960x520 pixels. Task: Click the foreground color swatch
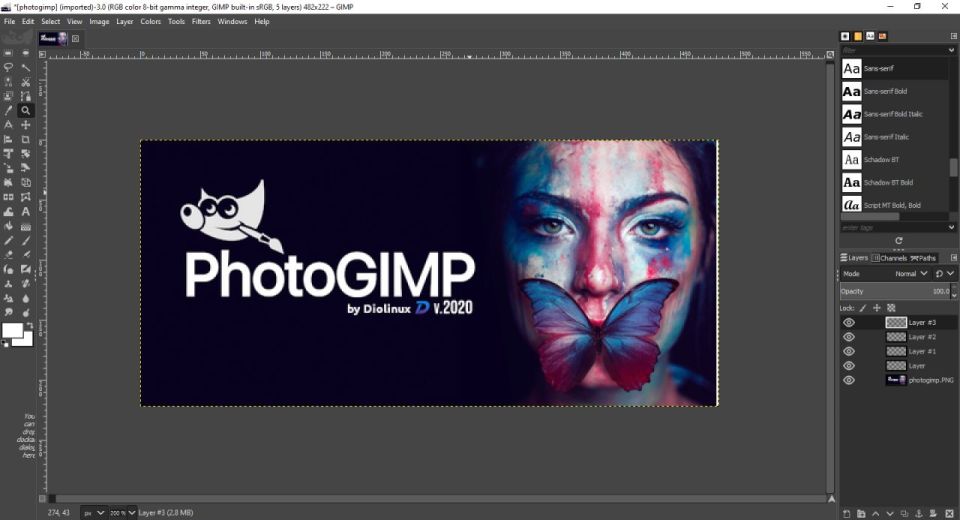click(12, 331)
